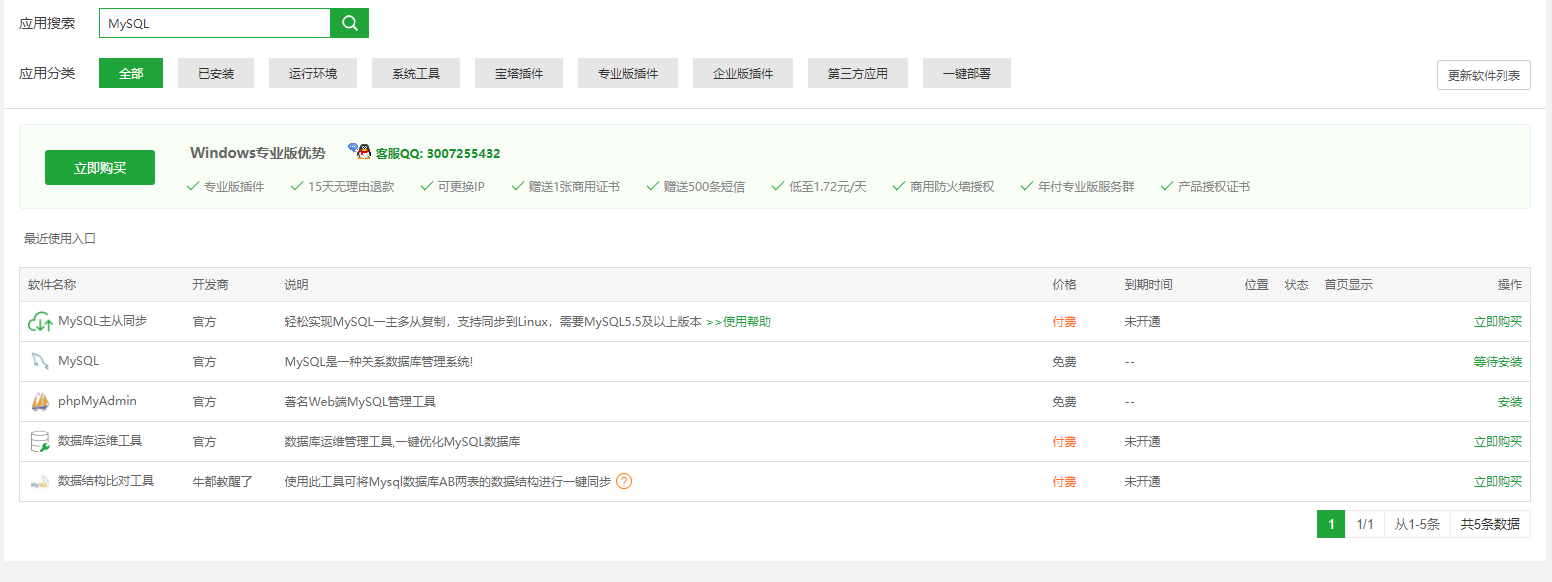This screenshot has width=1552, height=582.
Task: Click the green search magnifier button
Action: click(x=349, y=23)
